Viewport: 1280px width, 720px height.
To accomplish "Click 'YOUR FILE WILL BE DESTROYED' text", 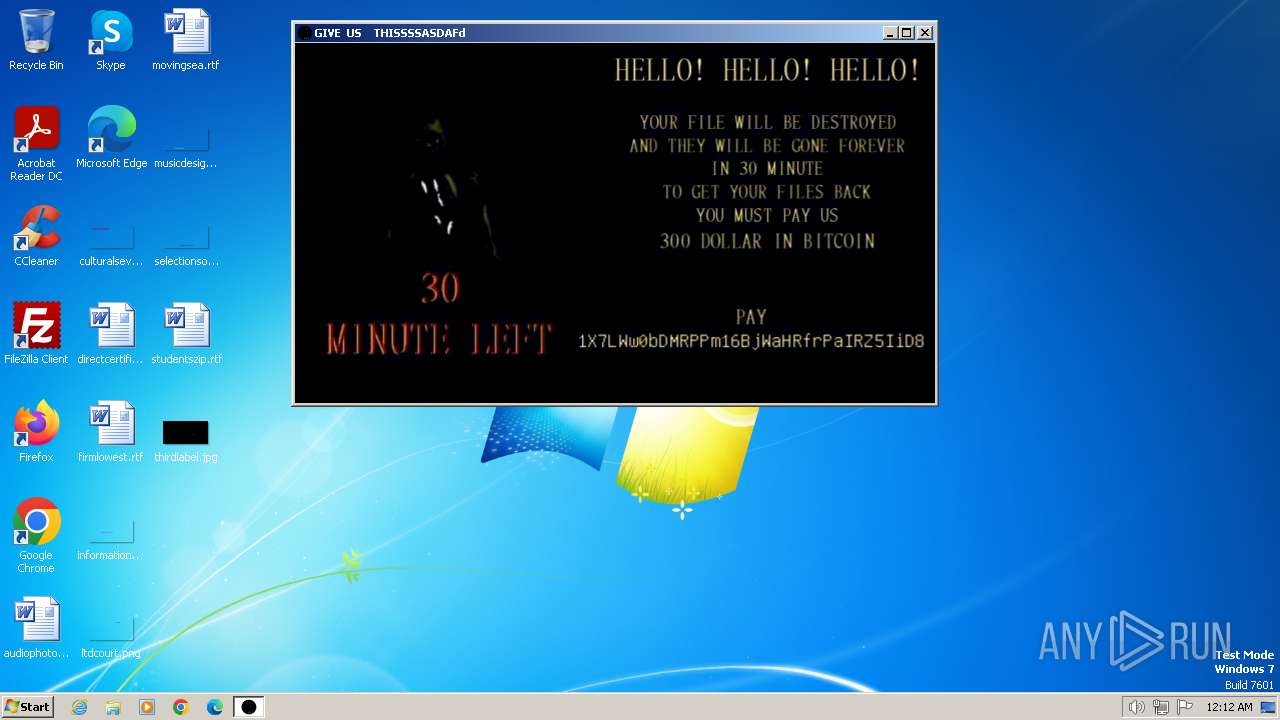I will click(x=768, y=123).
